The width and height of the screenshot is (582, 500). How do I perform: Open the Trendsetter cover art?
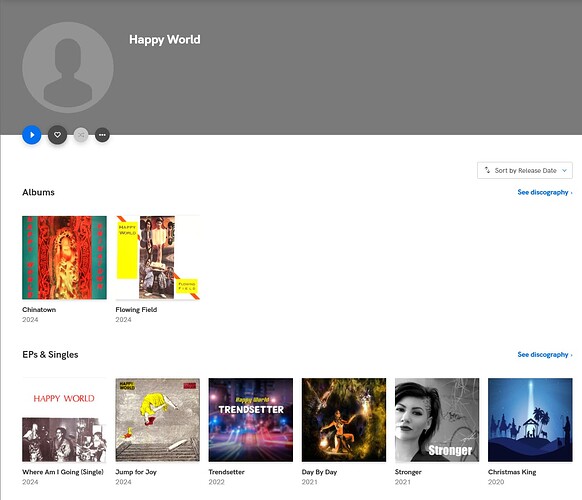point(251,420)
